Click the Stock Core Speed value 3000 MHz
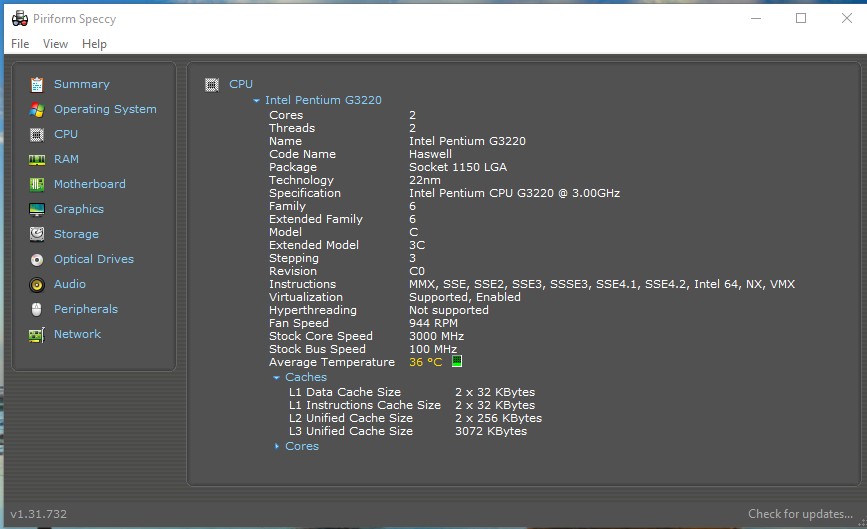The height and width of the screenshot is (529, 867). 436,336
